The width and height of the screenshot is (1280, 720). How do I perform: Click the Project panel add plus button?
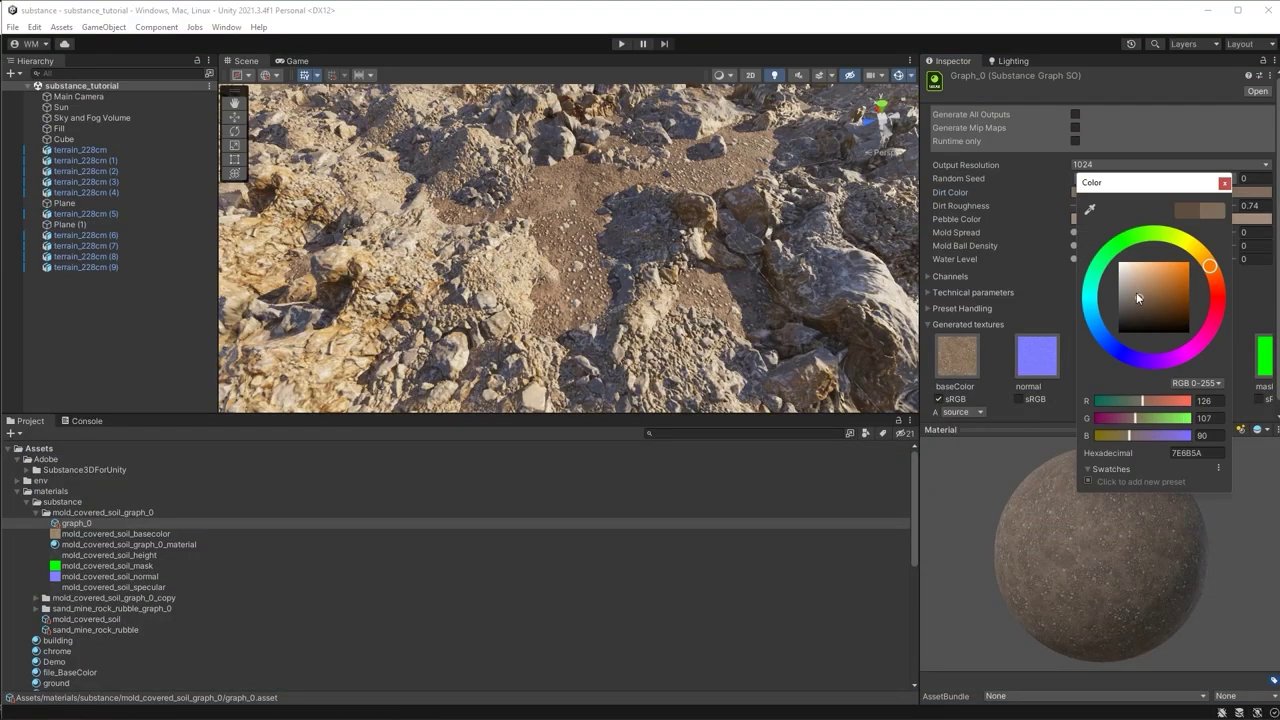coord(13,434)
